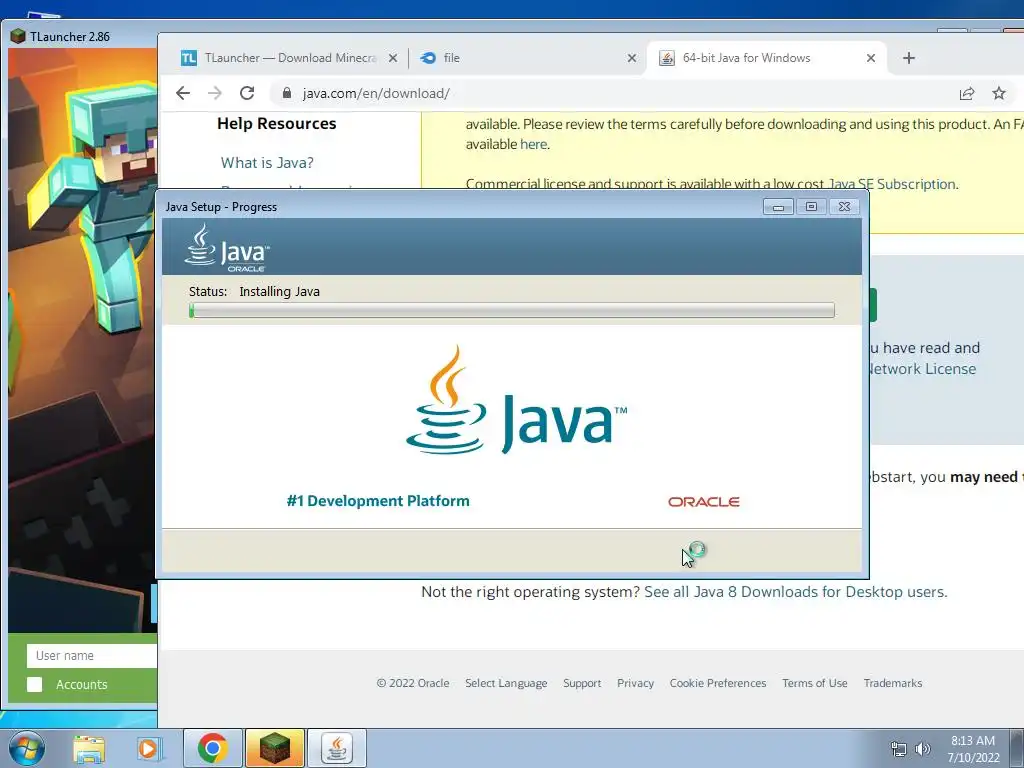Open the Terms of Use link
The image size is (1024, 768).
coord(815,683)
